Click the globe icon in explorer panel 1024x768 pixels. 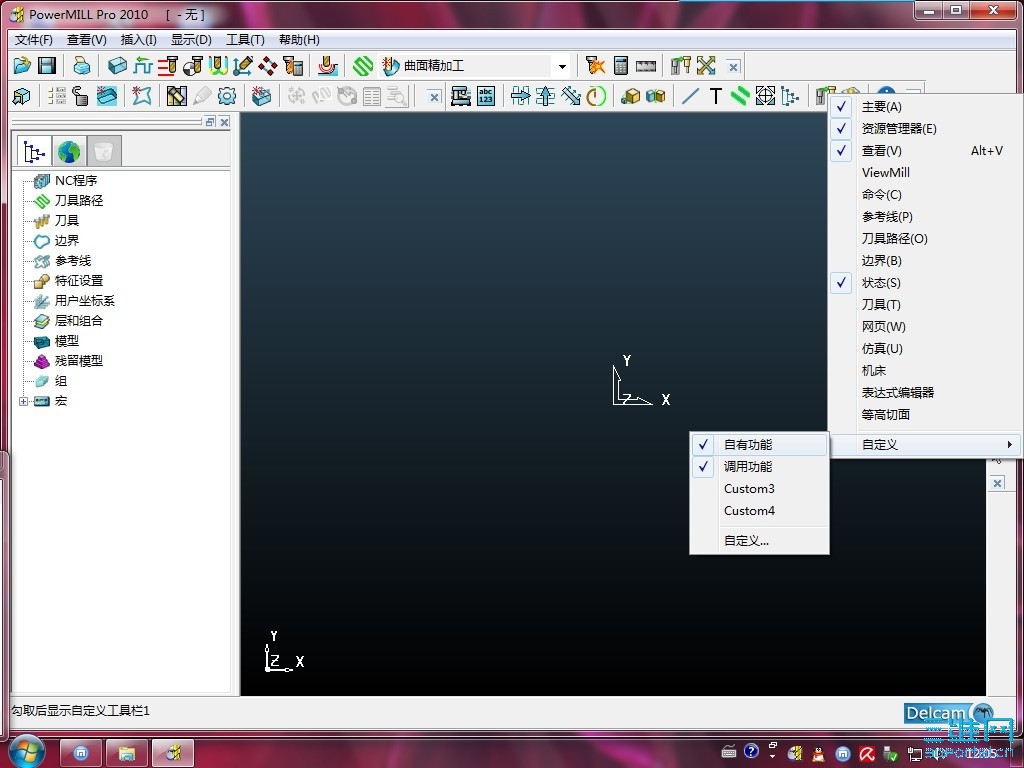tap(69, 152)
